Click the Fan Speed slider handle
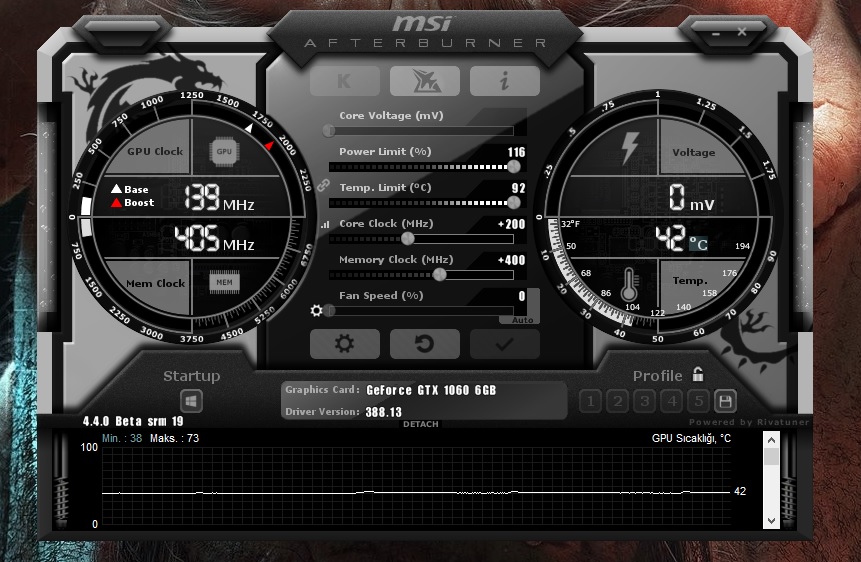Image resolution: width=861 pixels, height=562 pixels. click(329, 311)
